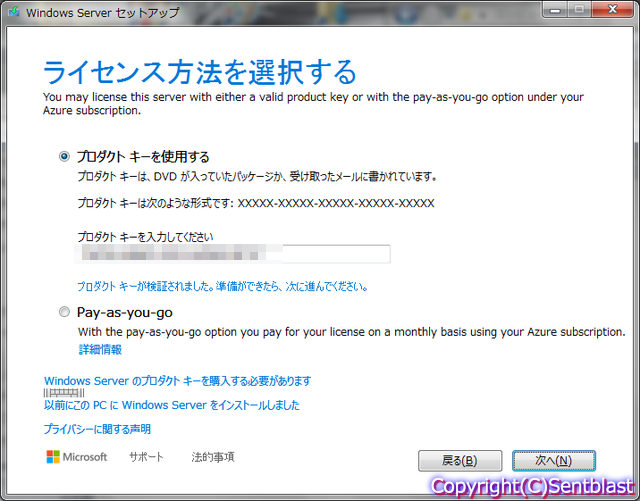
Task: Click the 戻る(B) back button
Action: 460,461
